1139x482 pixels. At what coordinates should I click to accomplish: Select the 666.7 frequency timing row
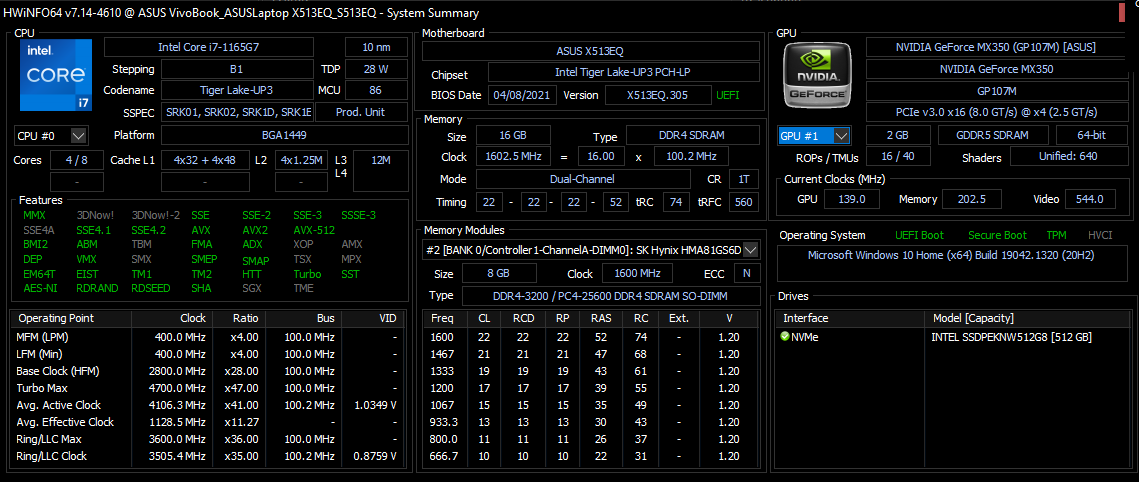591,456
